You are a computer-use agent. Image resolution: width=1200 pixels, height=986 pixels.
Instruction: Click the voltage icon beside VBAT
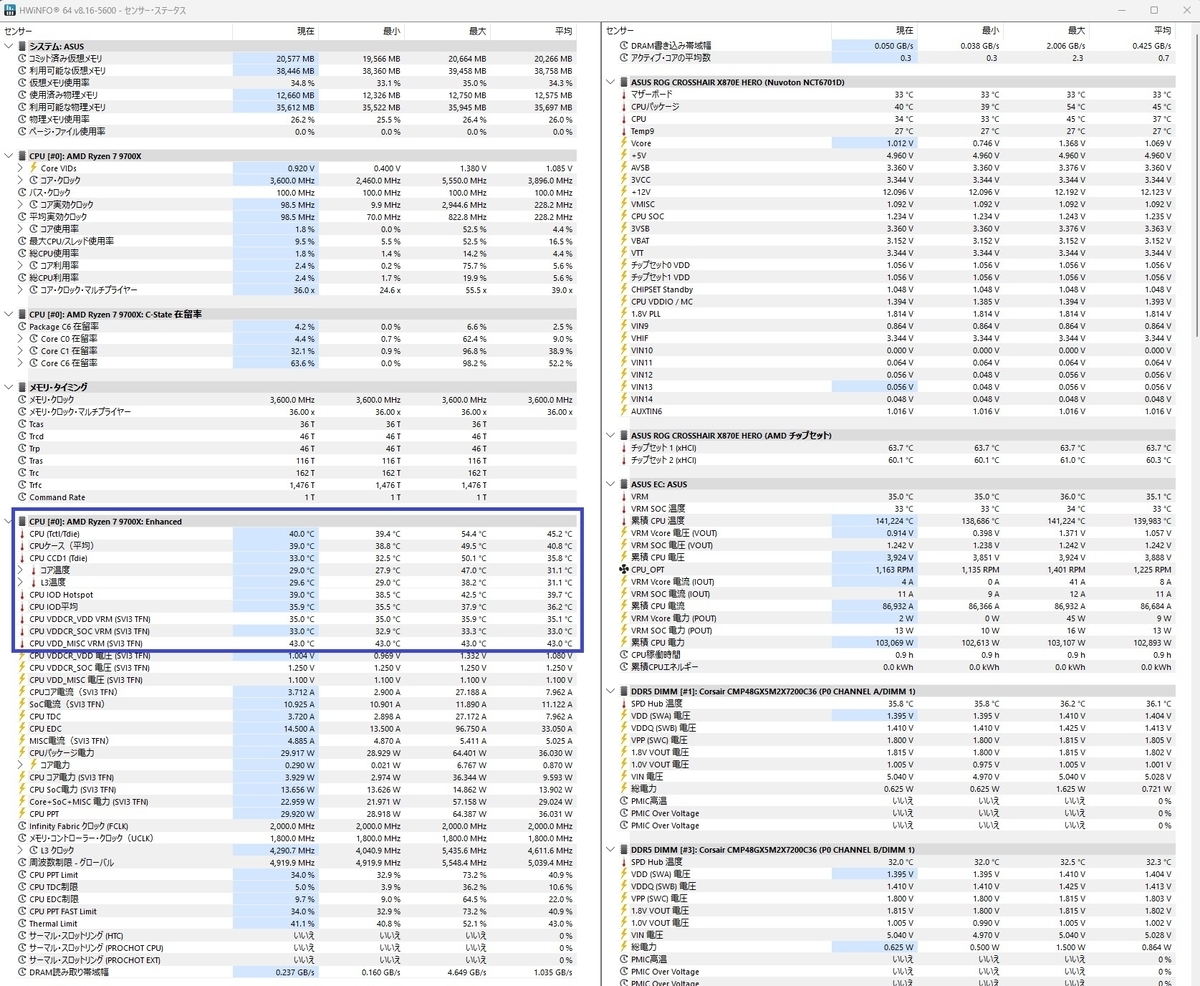pos(624,240)
